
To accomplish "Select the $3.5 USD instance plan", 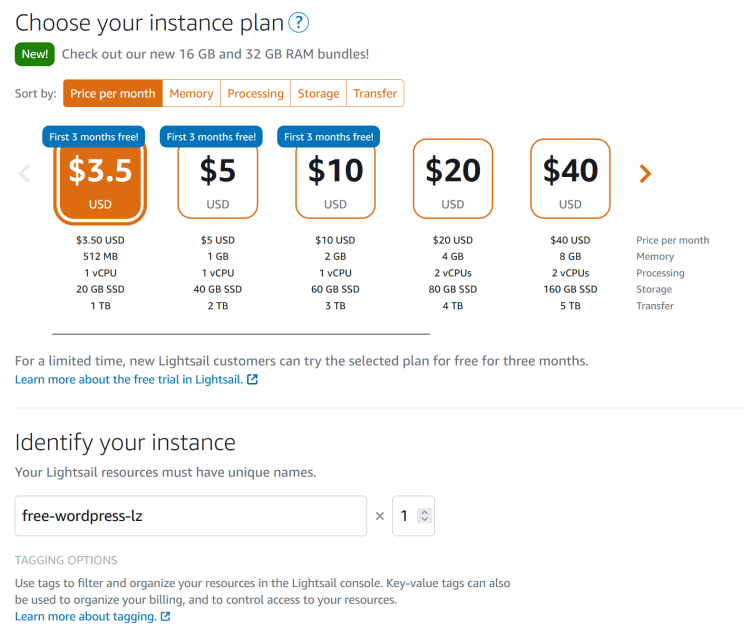I will point(100,180).
